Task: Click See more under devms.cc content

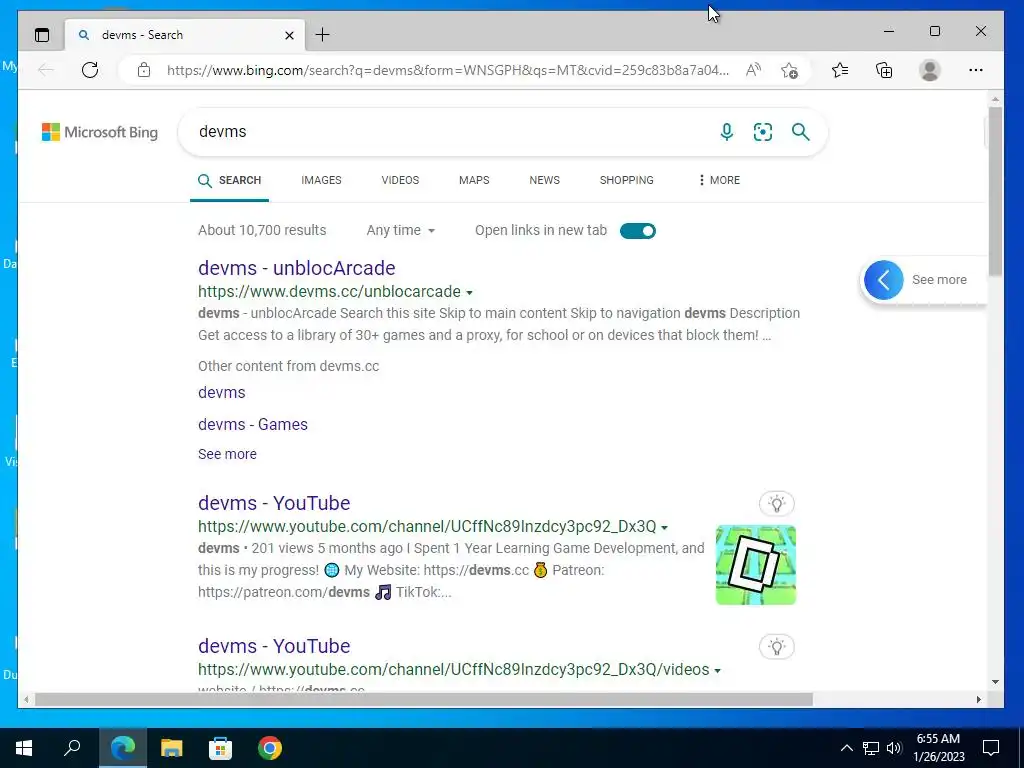Action: 227,454
